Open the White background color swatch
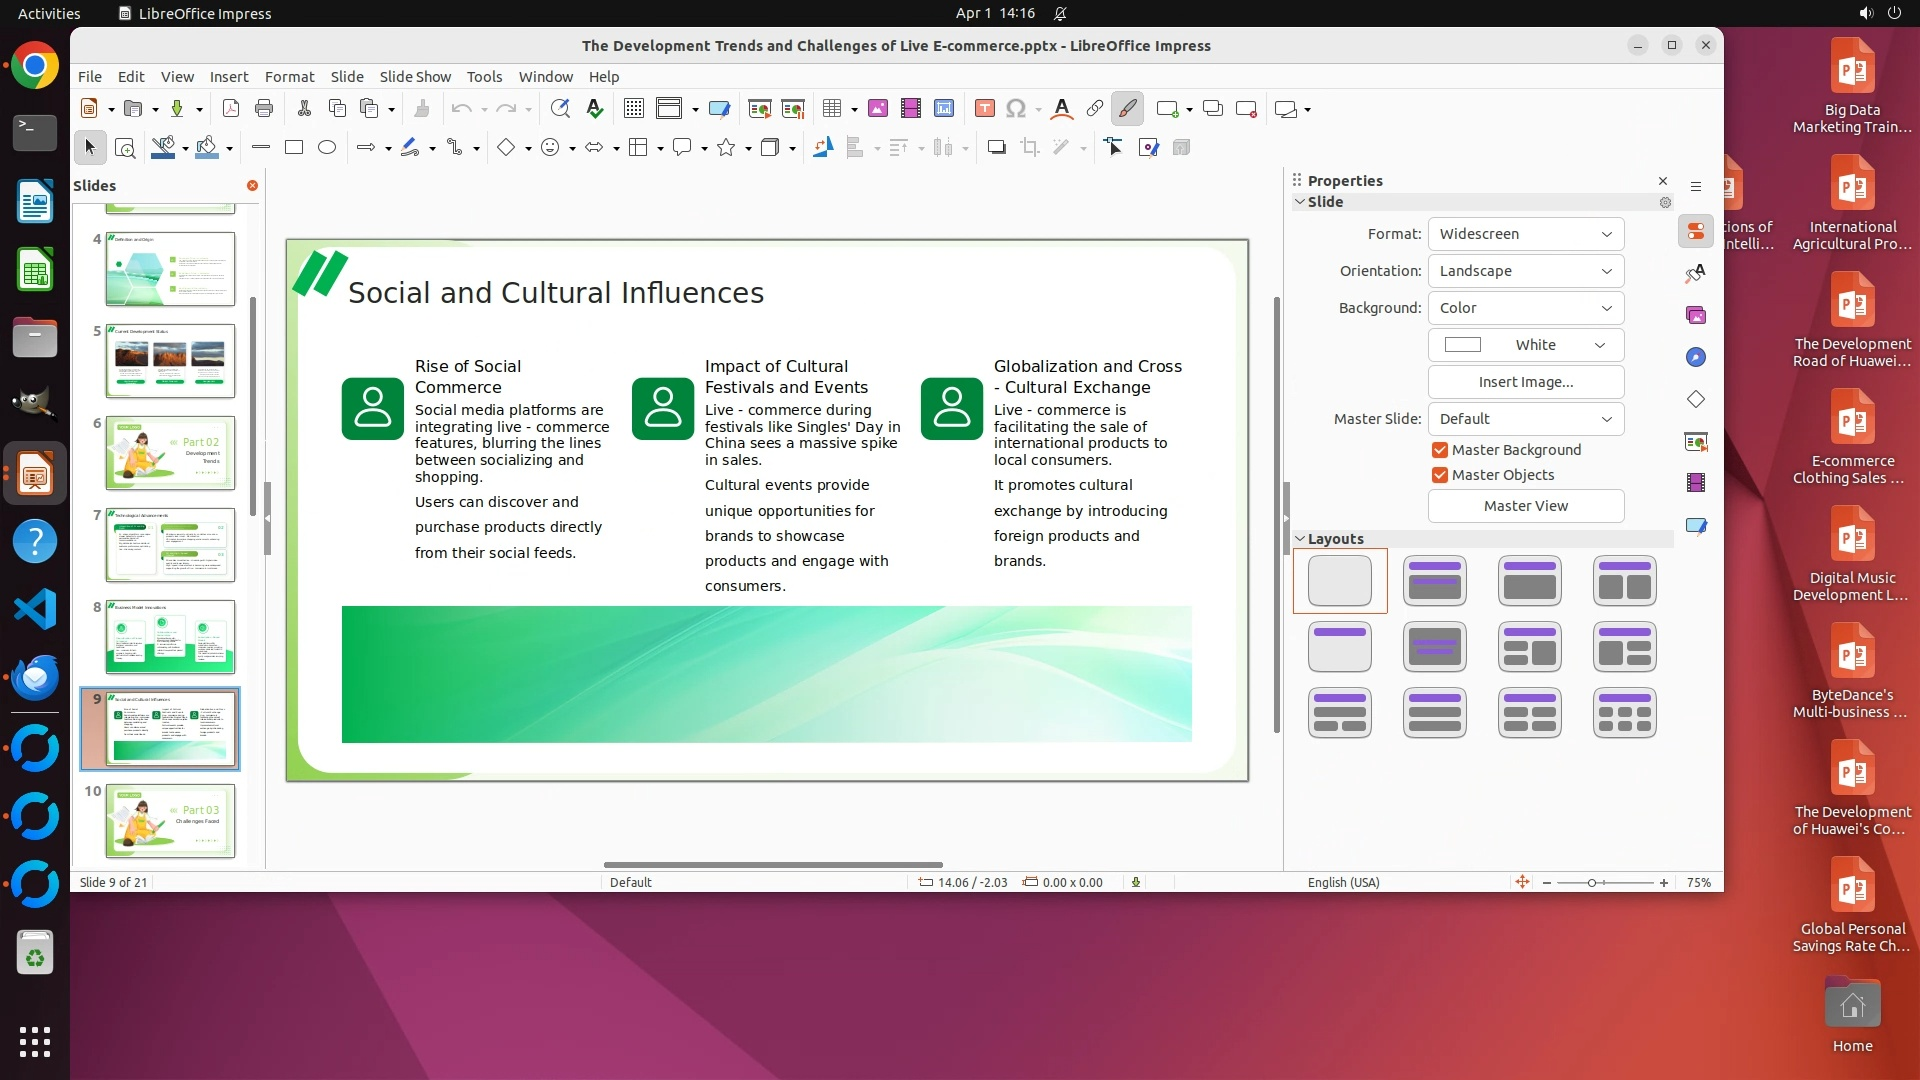This screenshot has height=1080, width=1920. click(1525, 345)
